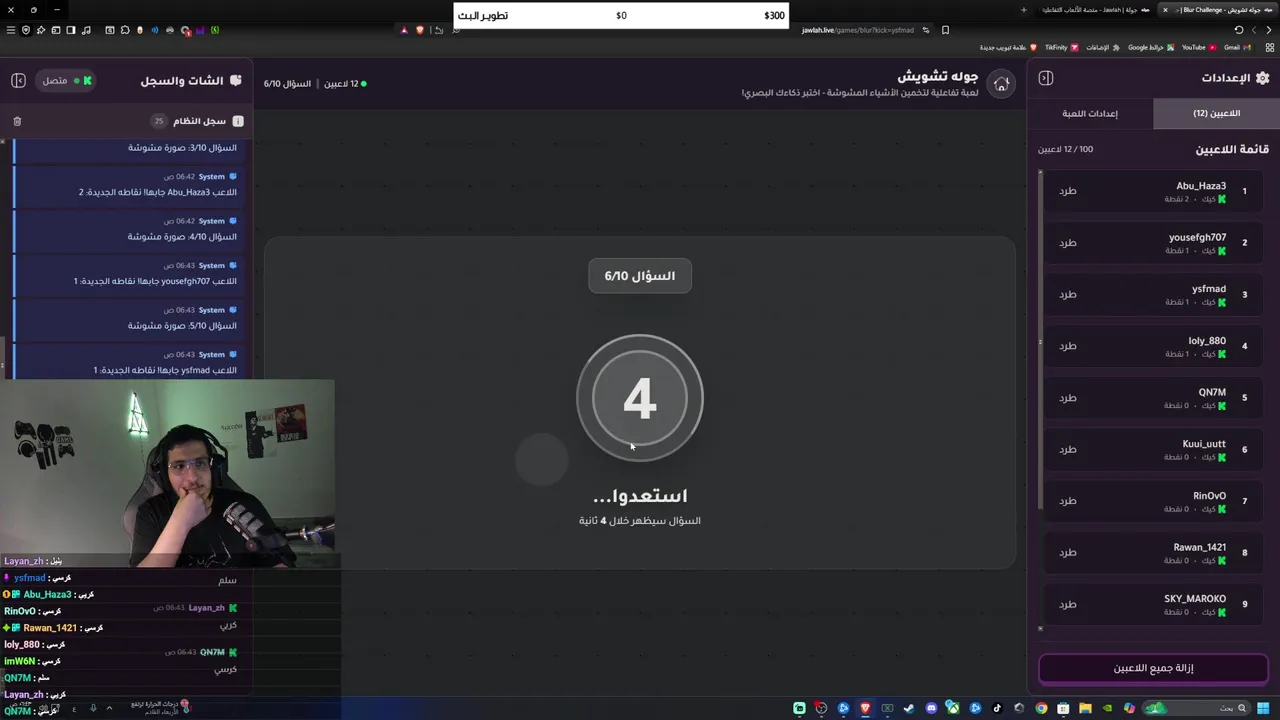Open Discord from the taskbar
The image size is (1280, 720).
pos(931,708)
